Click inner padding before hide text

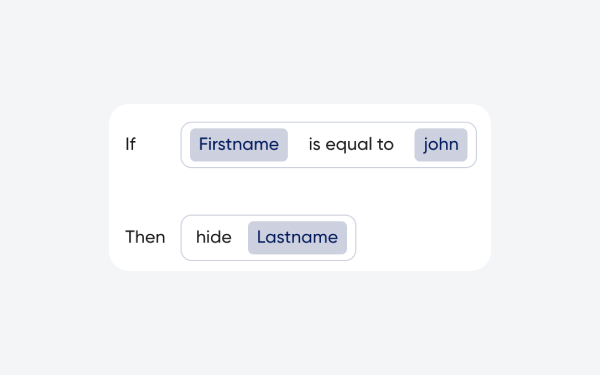(x=189, y=238)
